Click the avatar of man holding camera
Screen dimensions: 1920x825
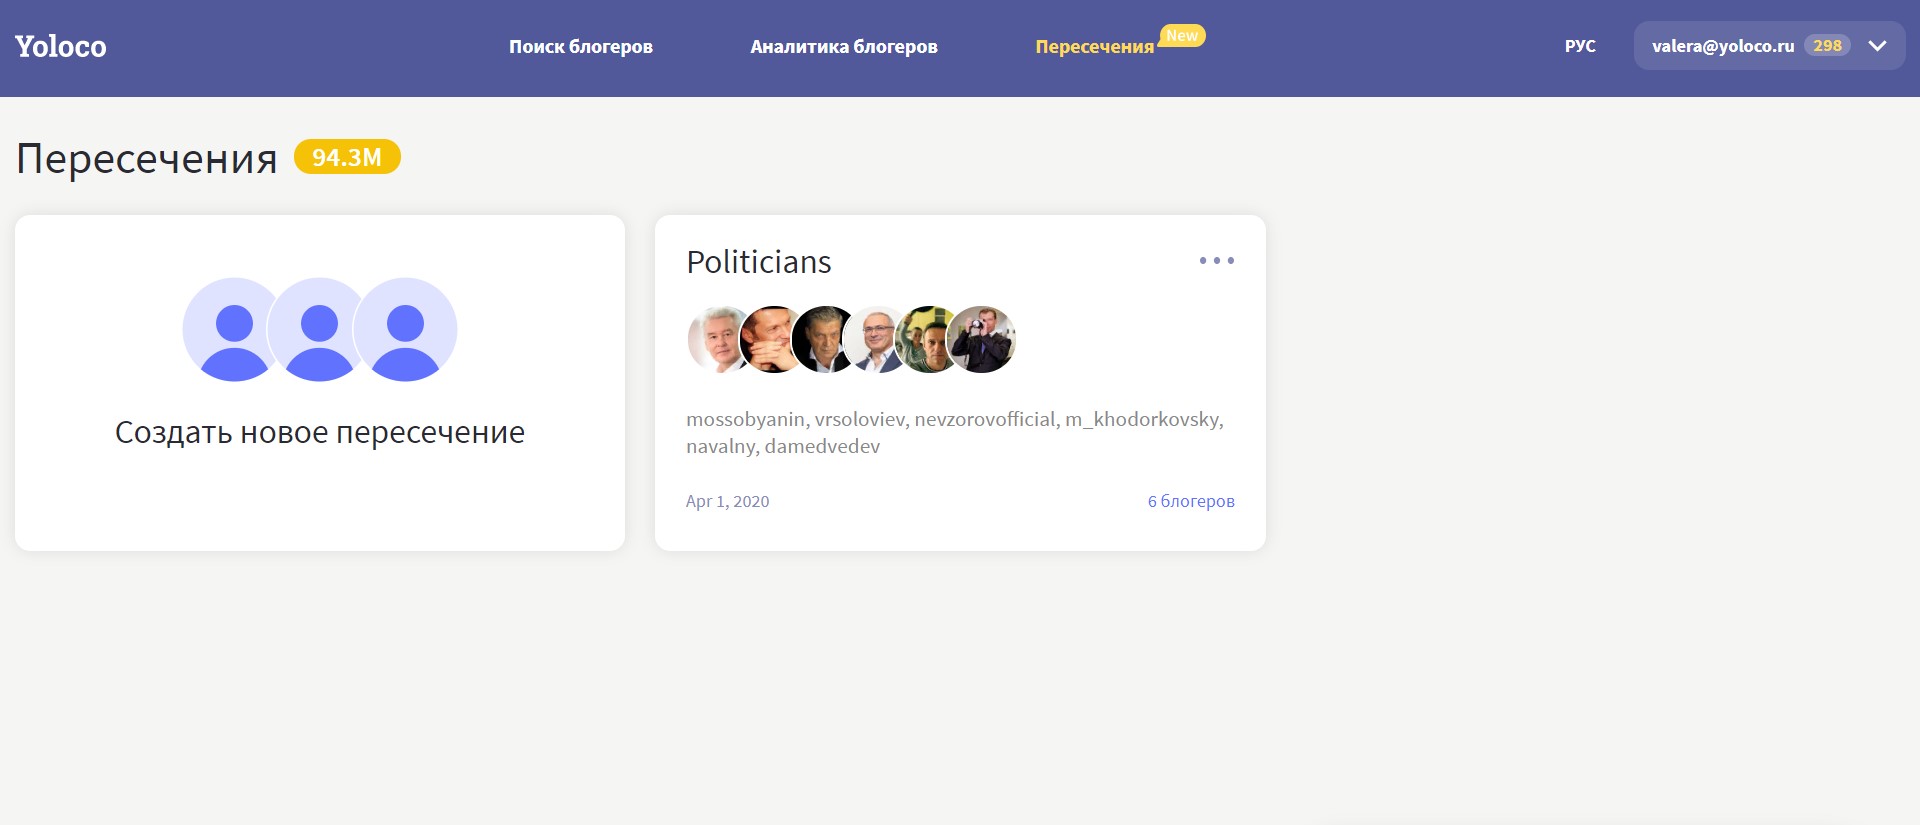(x=982, y=340)
